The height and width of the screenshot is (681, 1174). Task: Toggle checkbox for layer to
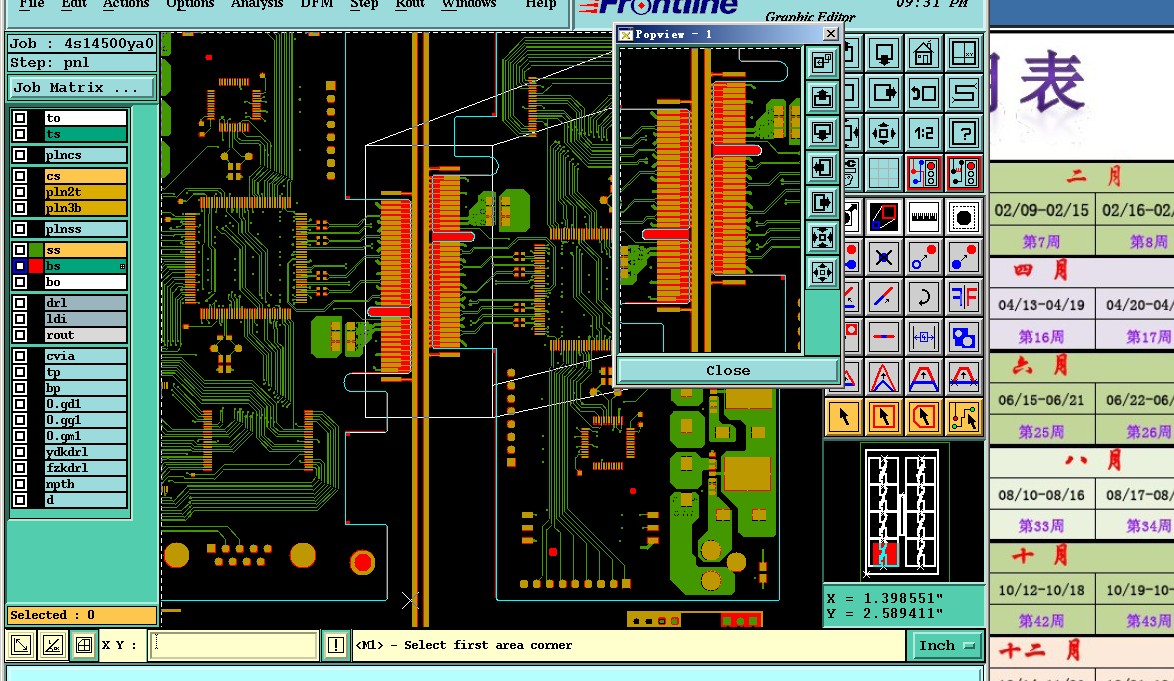[x=20, y=117]
